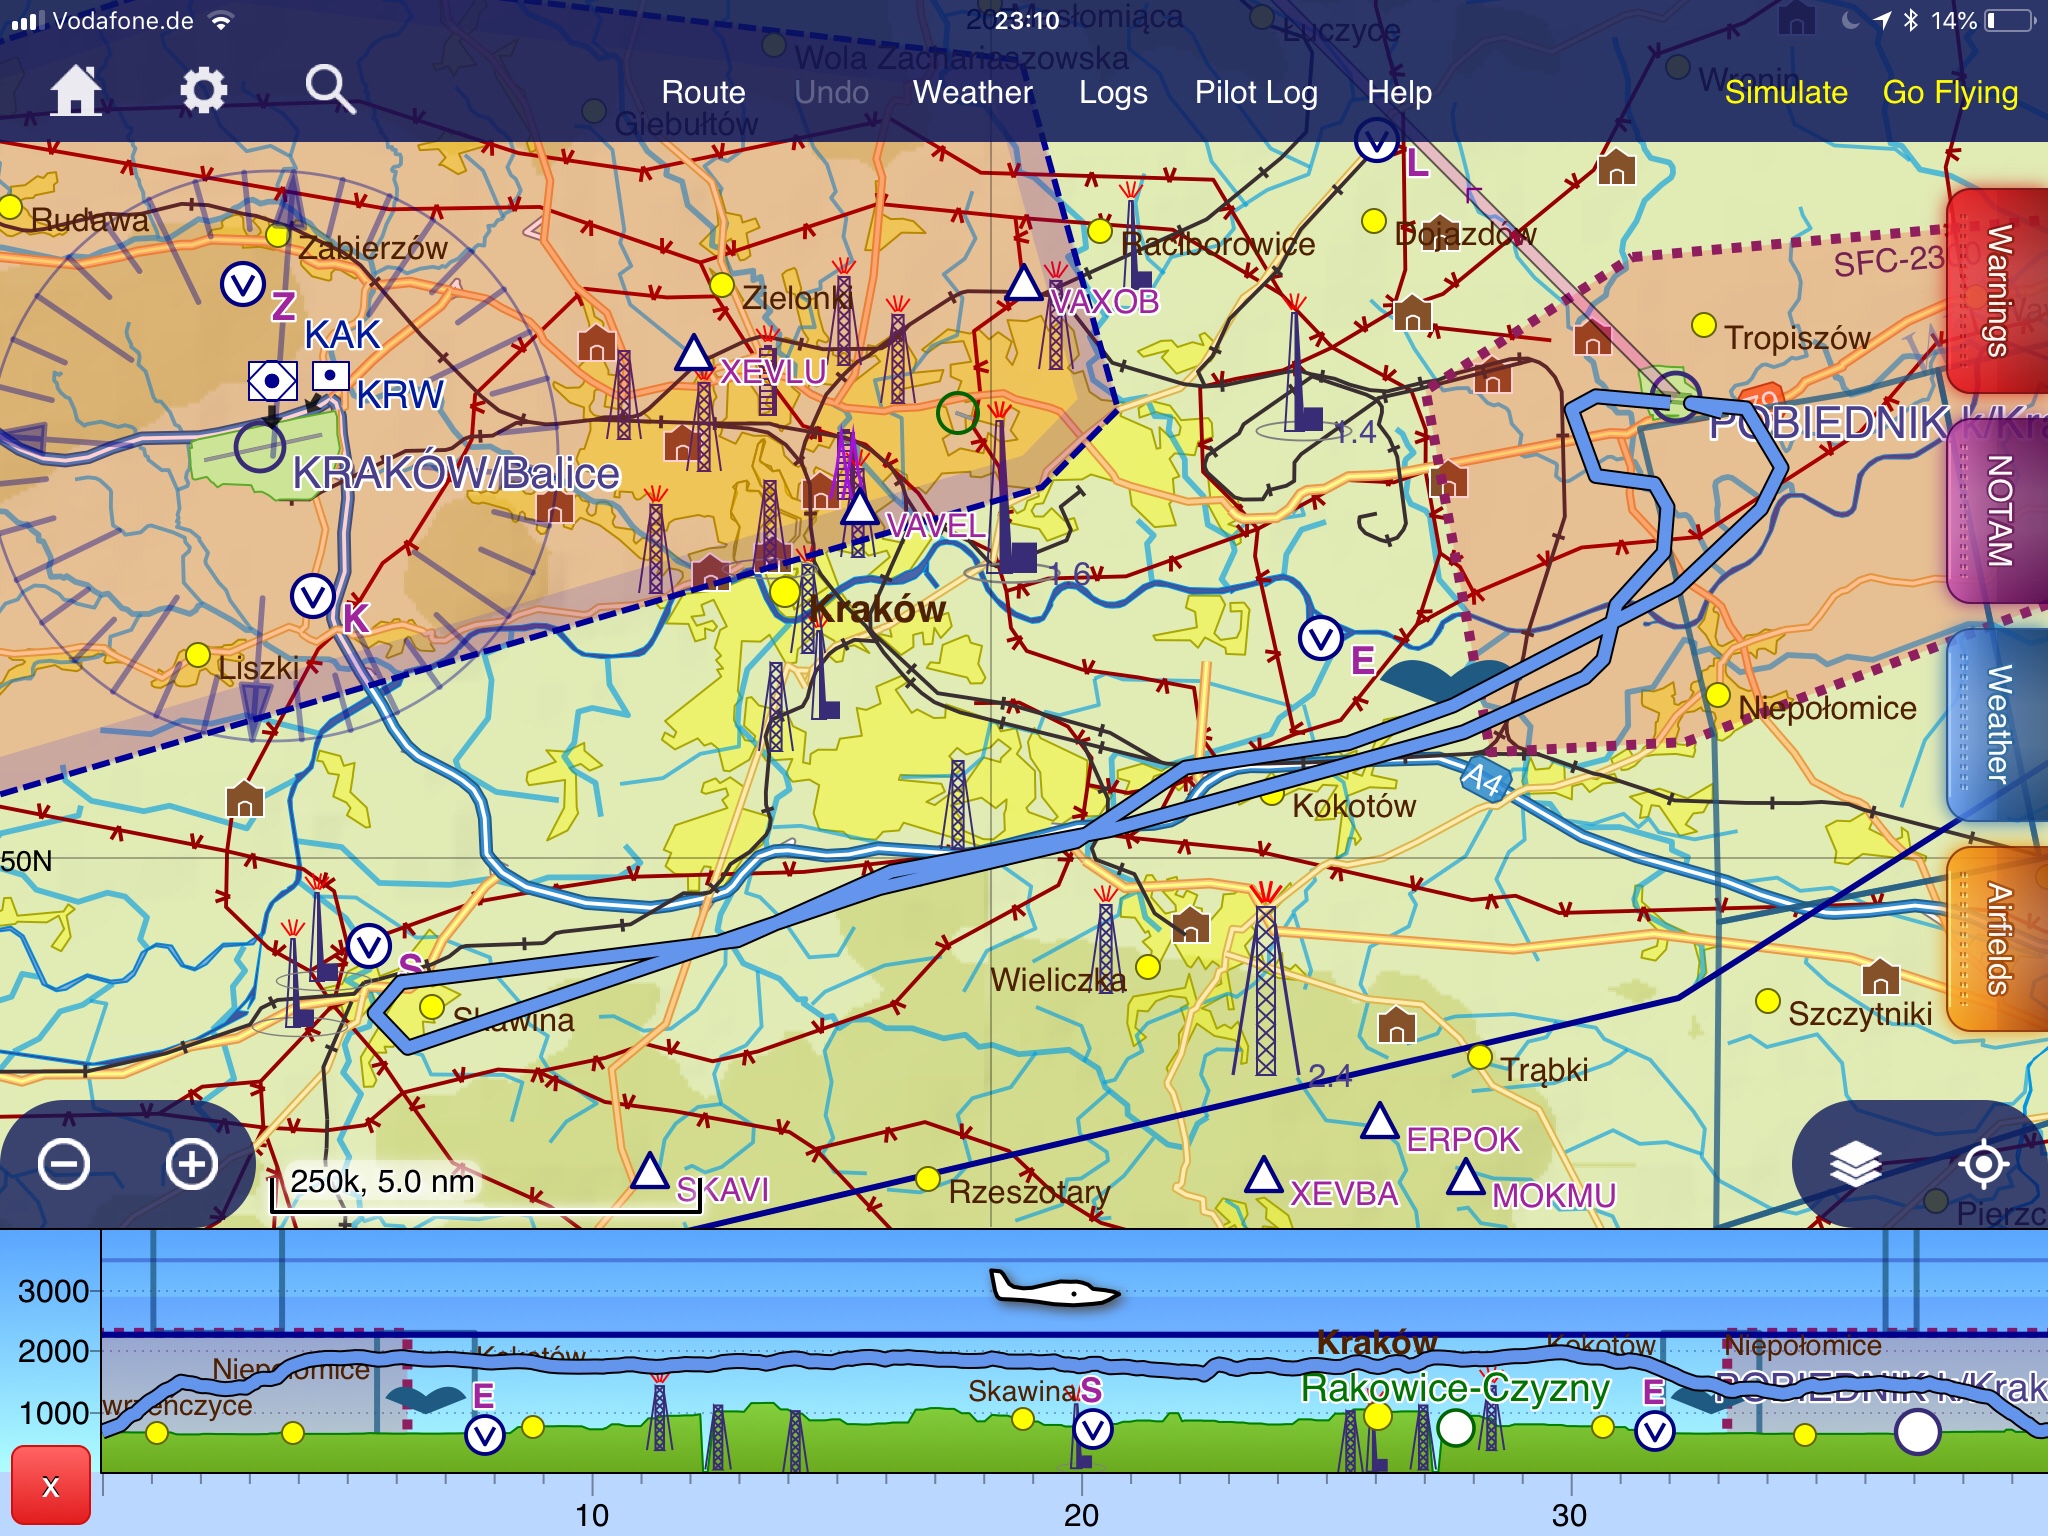The height and width of the screenshot is (1536, 2048).
Task: Select VRP Z reporting point marker
Action: coord(242,285)
